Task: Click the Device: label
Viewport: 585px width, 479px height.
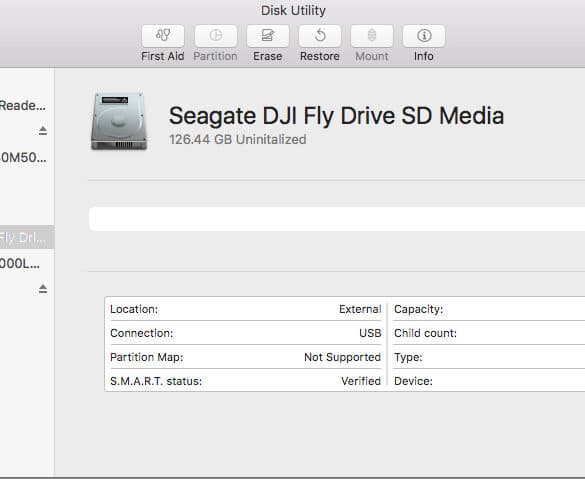Action: 413,381
